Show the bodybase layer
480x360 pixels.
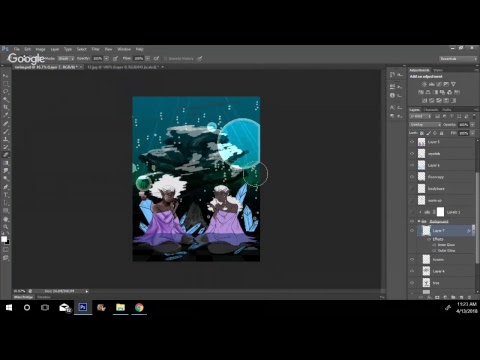click(412, 189)
